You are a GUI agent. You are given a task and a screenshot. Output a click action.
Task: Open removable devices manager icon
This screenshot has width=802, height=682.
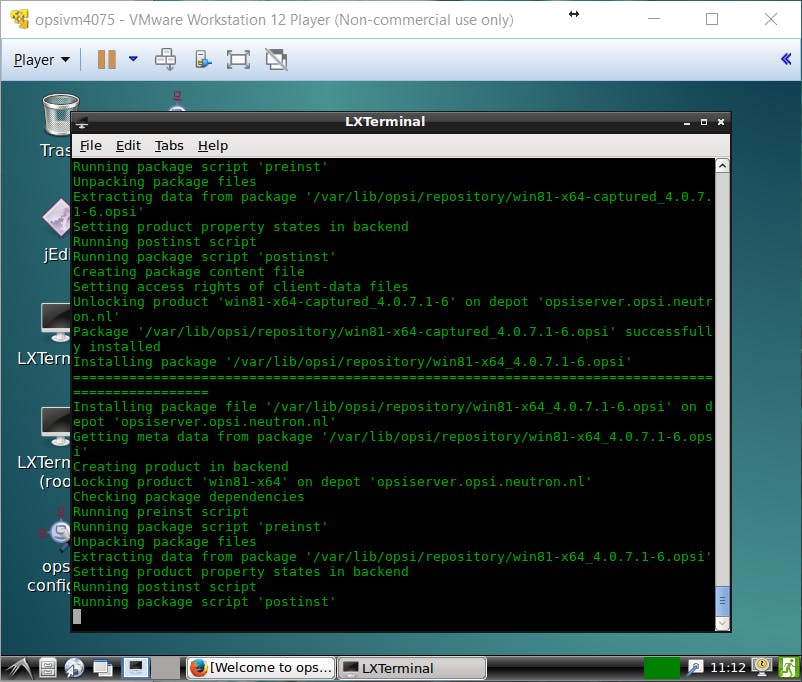click(203, 59)
